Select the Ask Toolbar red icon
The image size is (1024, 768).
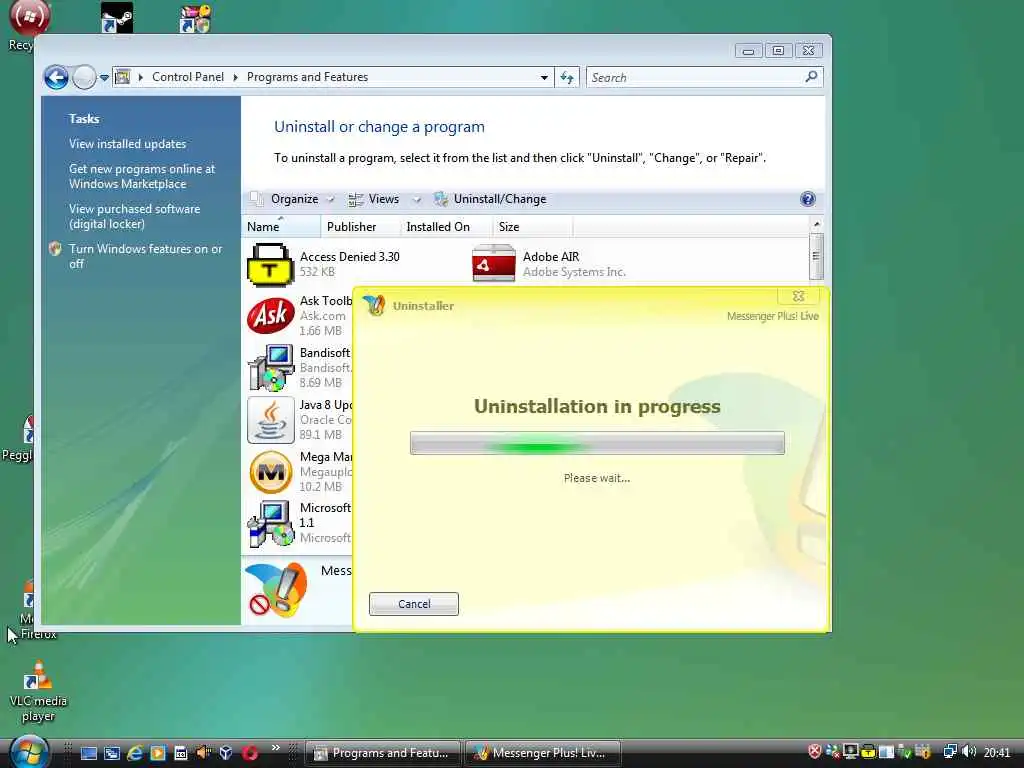270,315
